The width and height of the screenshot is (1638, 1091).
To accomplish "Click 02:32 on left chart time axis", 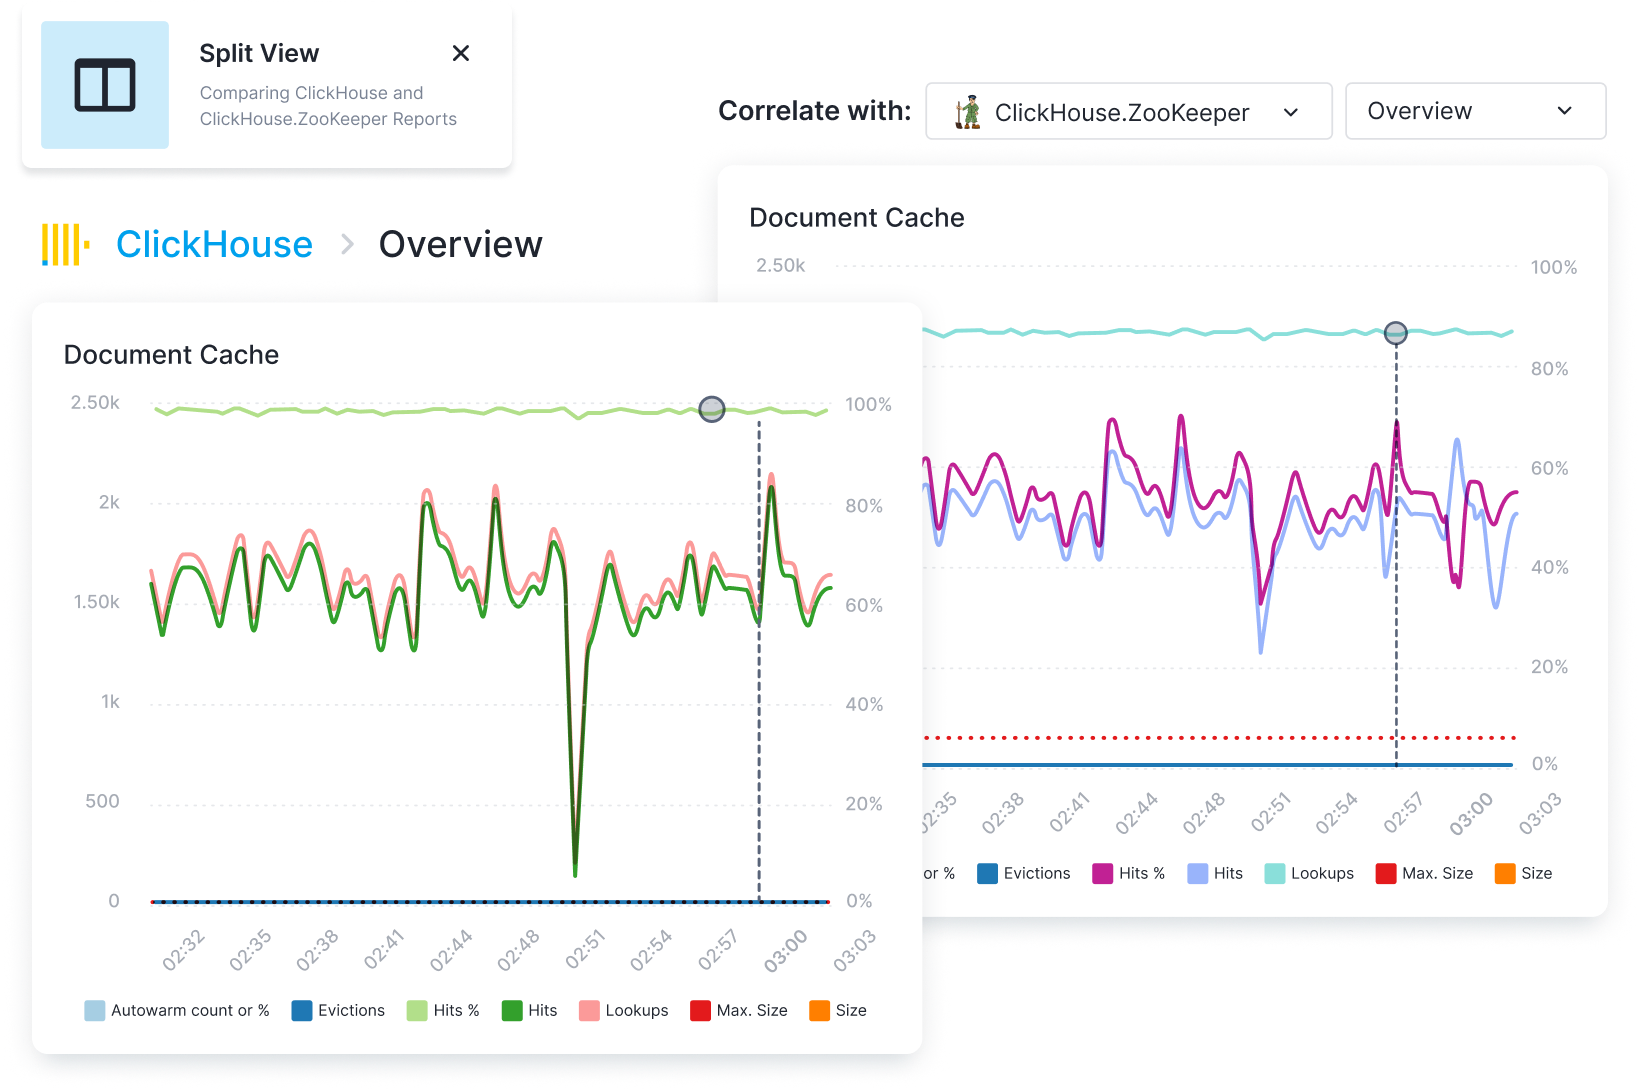I will pos(184,950).
